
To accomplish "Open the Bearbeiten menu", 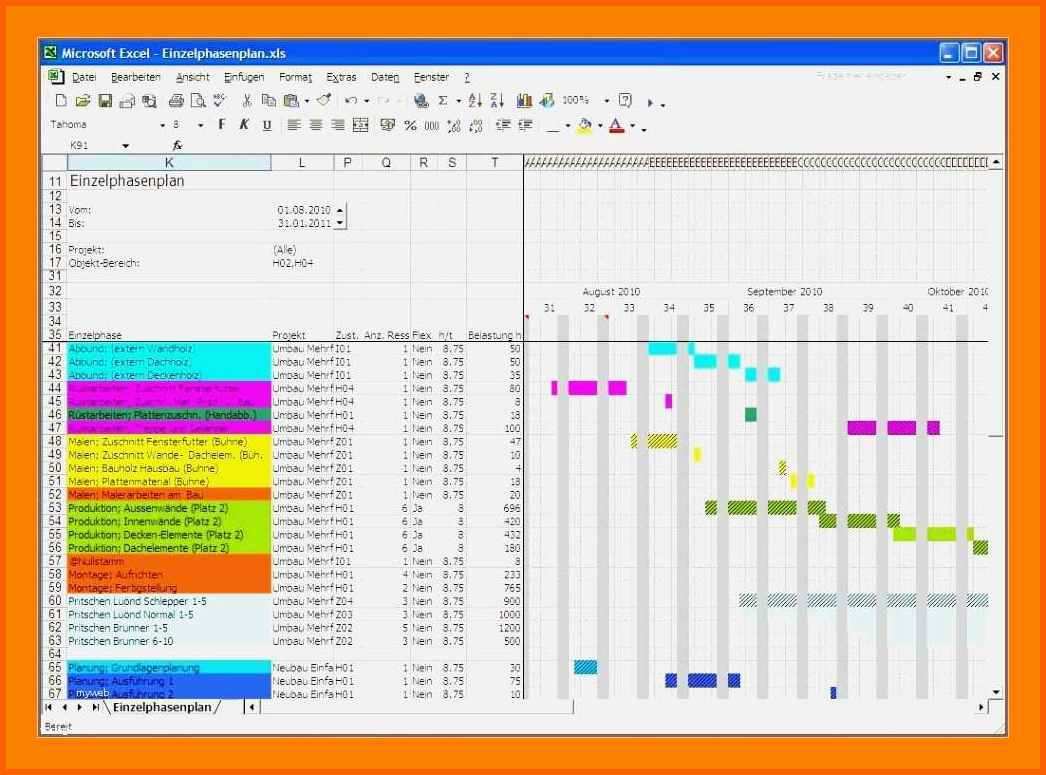I will click(135, 77).
